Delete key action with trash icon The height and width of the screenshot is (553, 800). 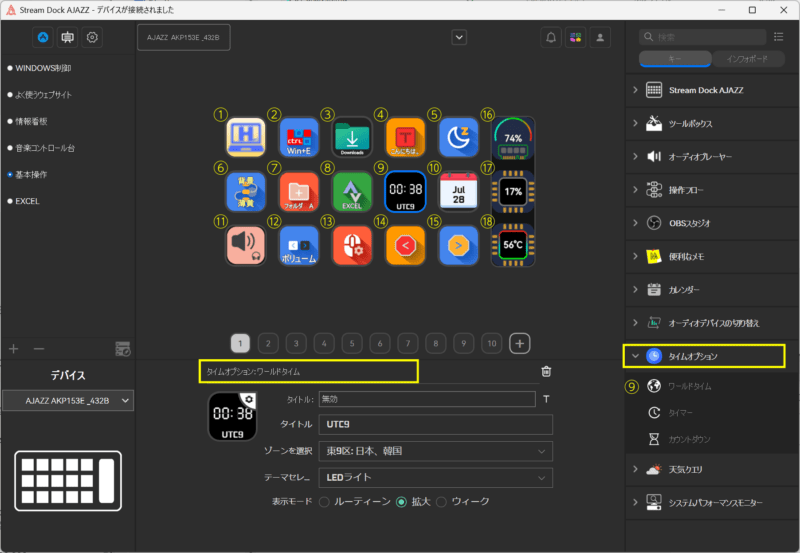point(546,371)
